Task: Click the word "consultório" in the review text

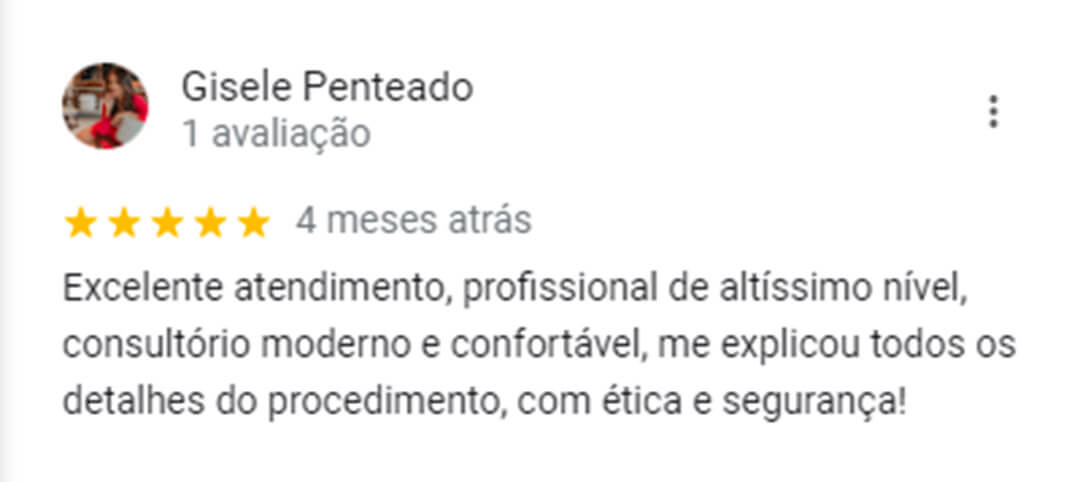Action: pyautogui.click(x=156, y=346)
